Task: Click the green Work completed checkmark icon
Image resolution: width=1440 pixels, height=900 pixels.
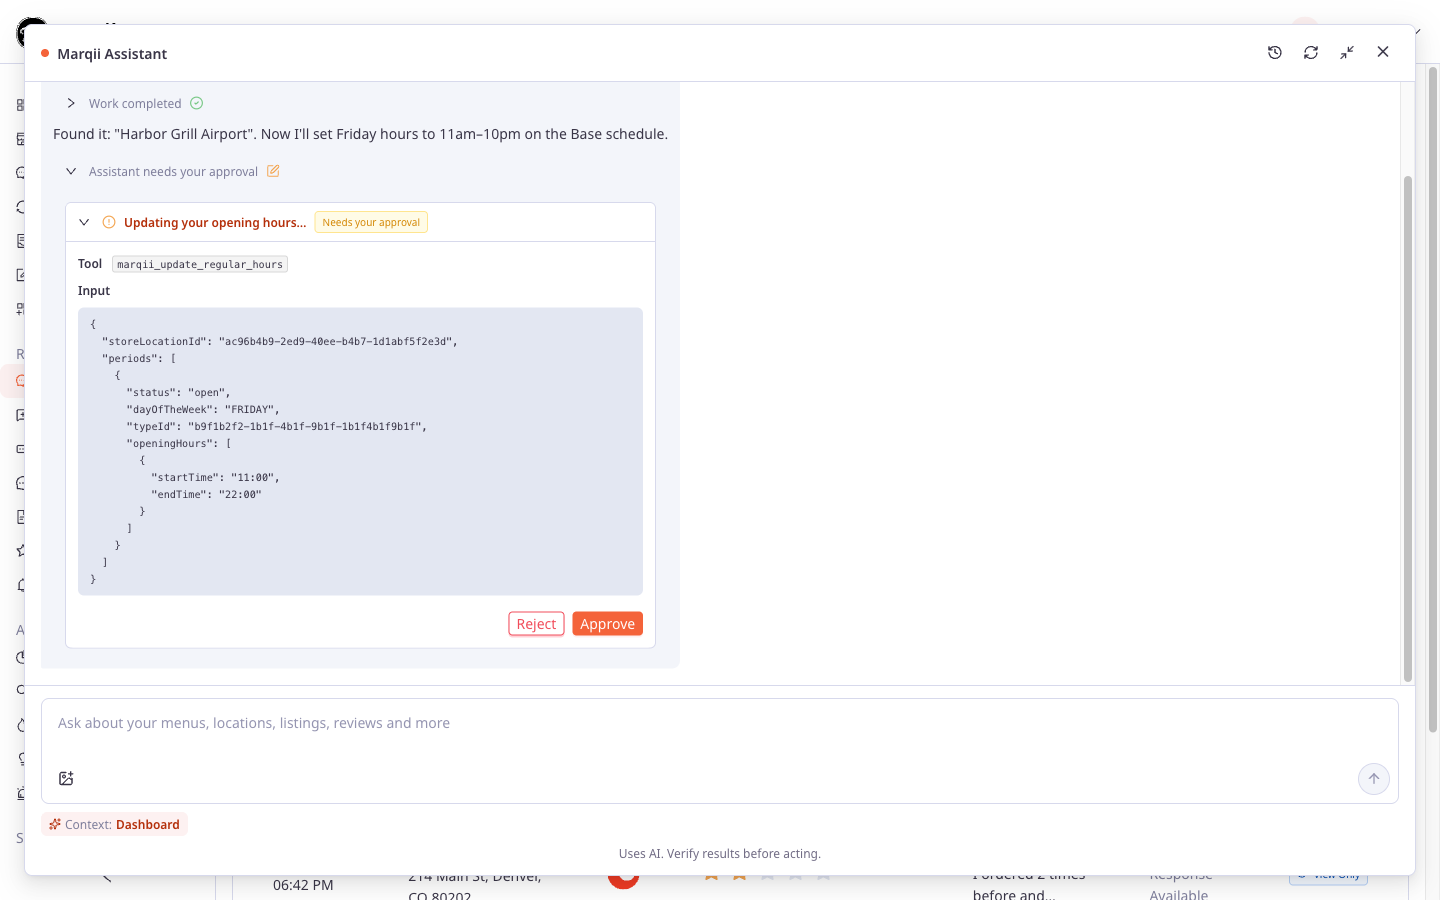Action: (197, 103)
